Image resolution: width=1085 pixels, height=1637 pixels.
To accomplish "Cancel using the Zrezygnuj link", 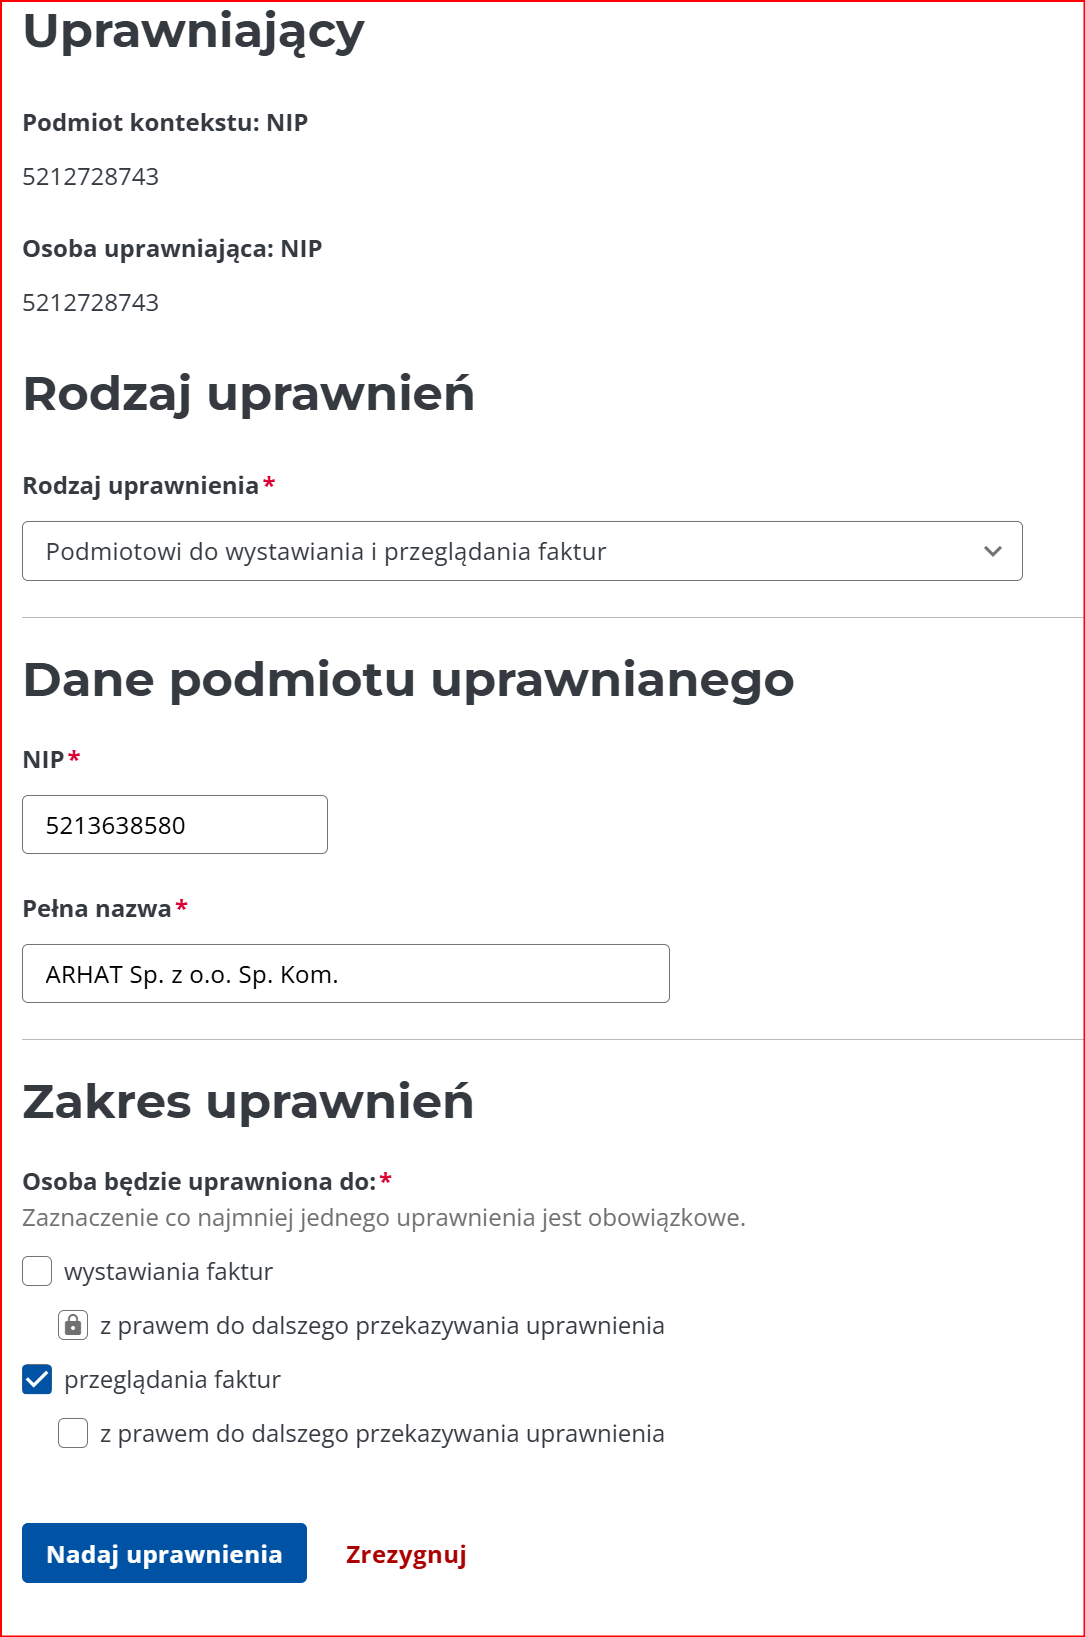I will point(406,1554).
